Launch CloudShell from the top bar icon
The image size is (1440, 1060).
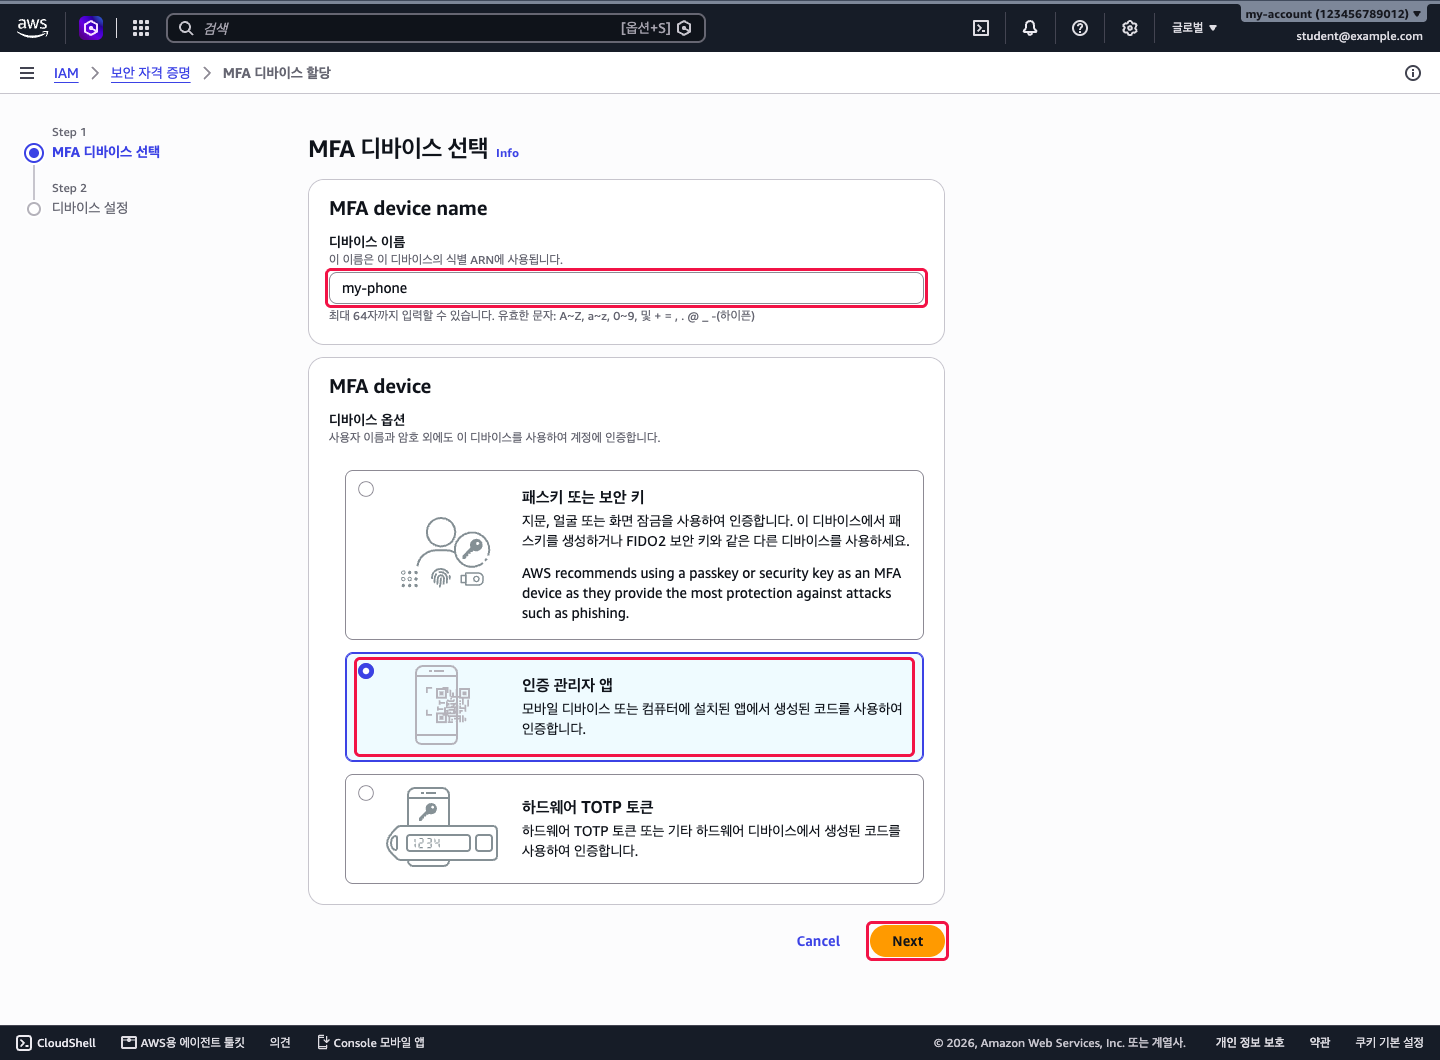[981, 28]
